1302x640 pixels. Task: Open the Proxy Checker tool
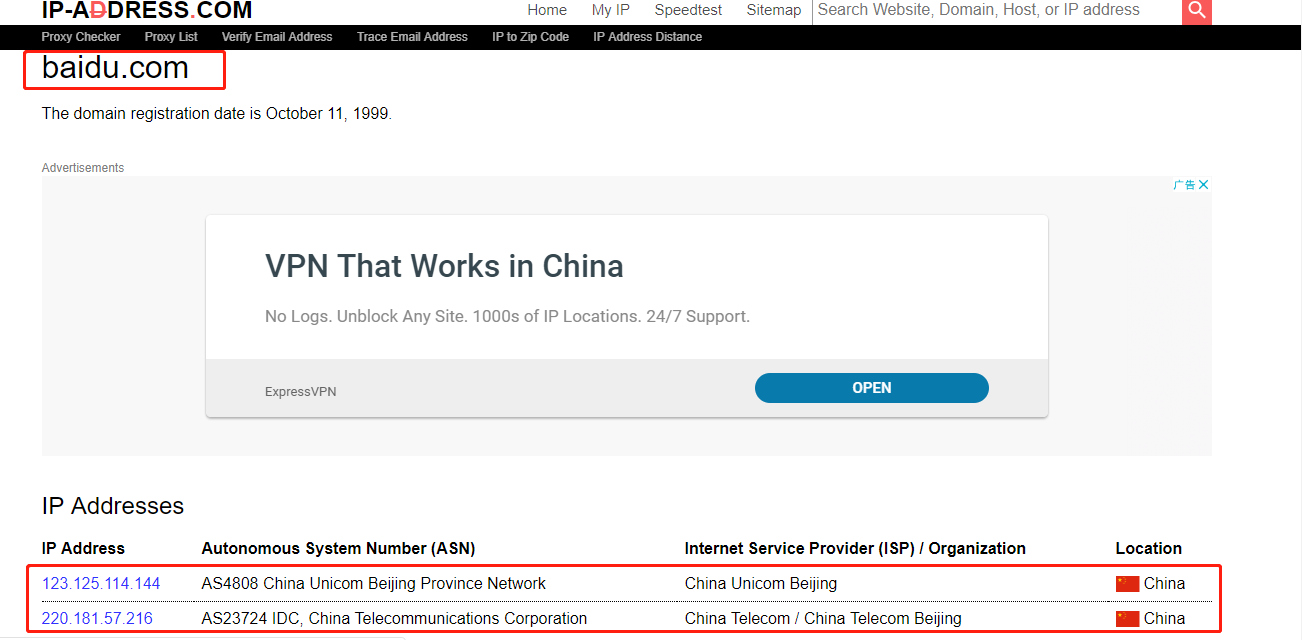tap(81, 37)
